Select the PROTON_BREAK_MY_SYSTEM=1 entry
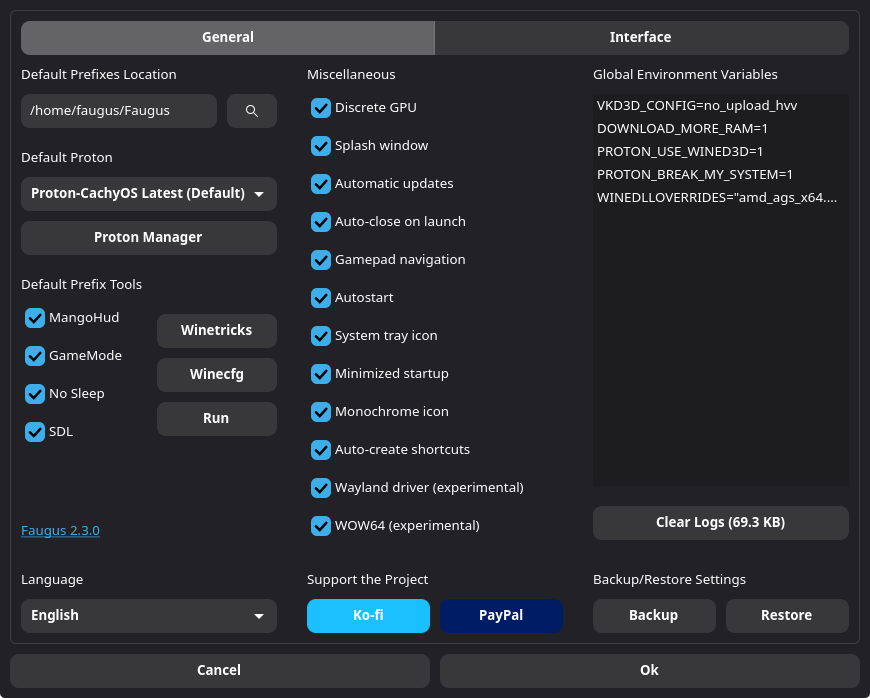The width and height of the screenshot is (870, 698). click(720, 175)
